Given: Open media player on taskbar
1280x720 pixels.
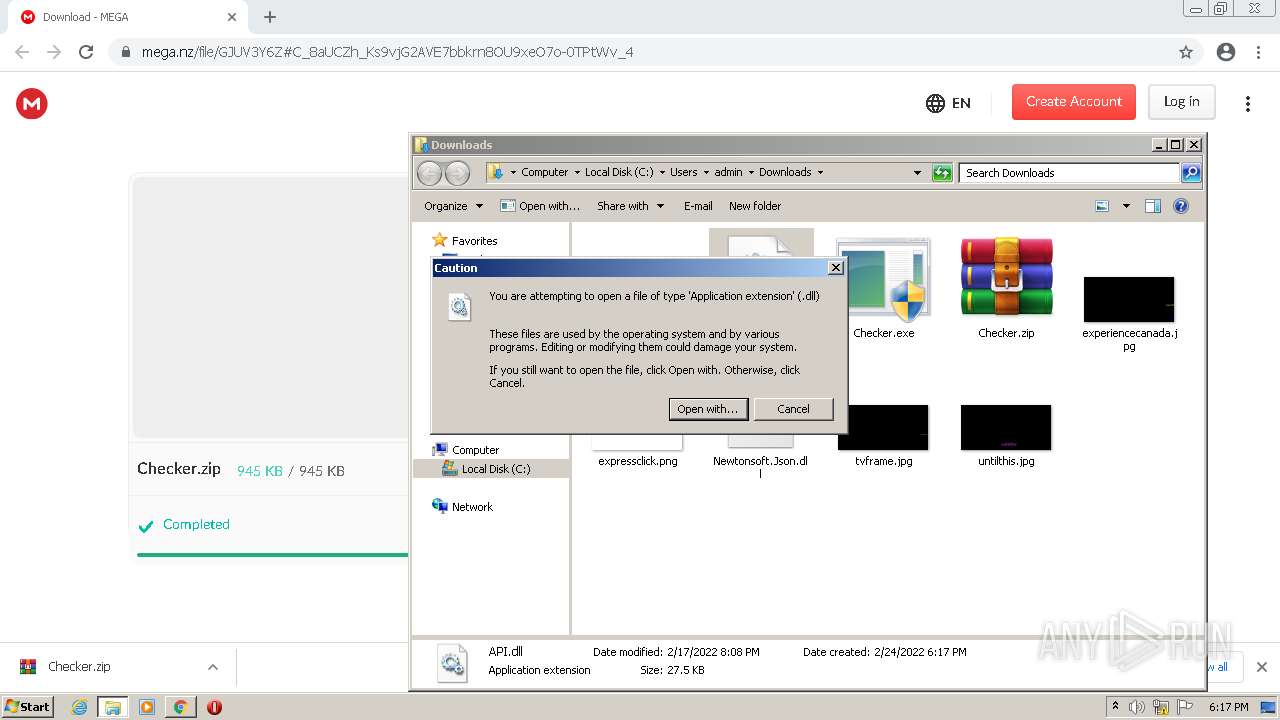Looking at the screenshot, I should [x=147, y=707].
